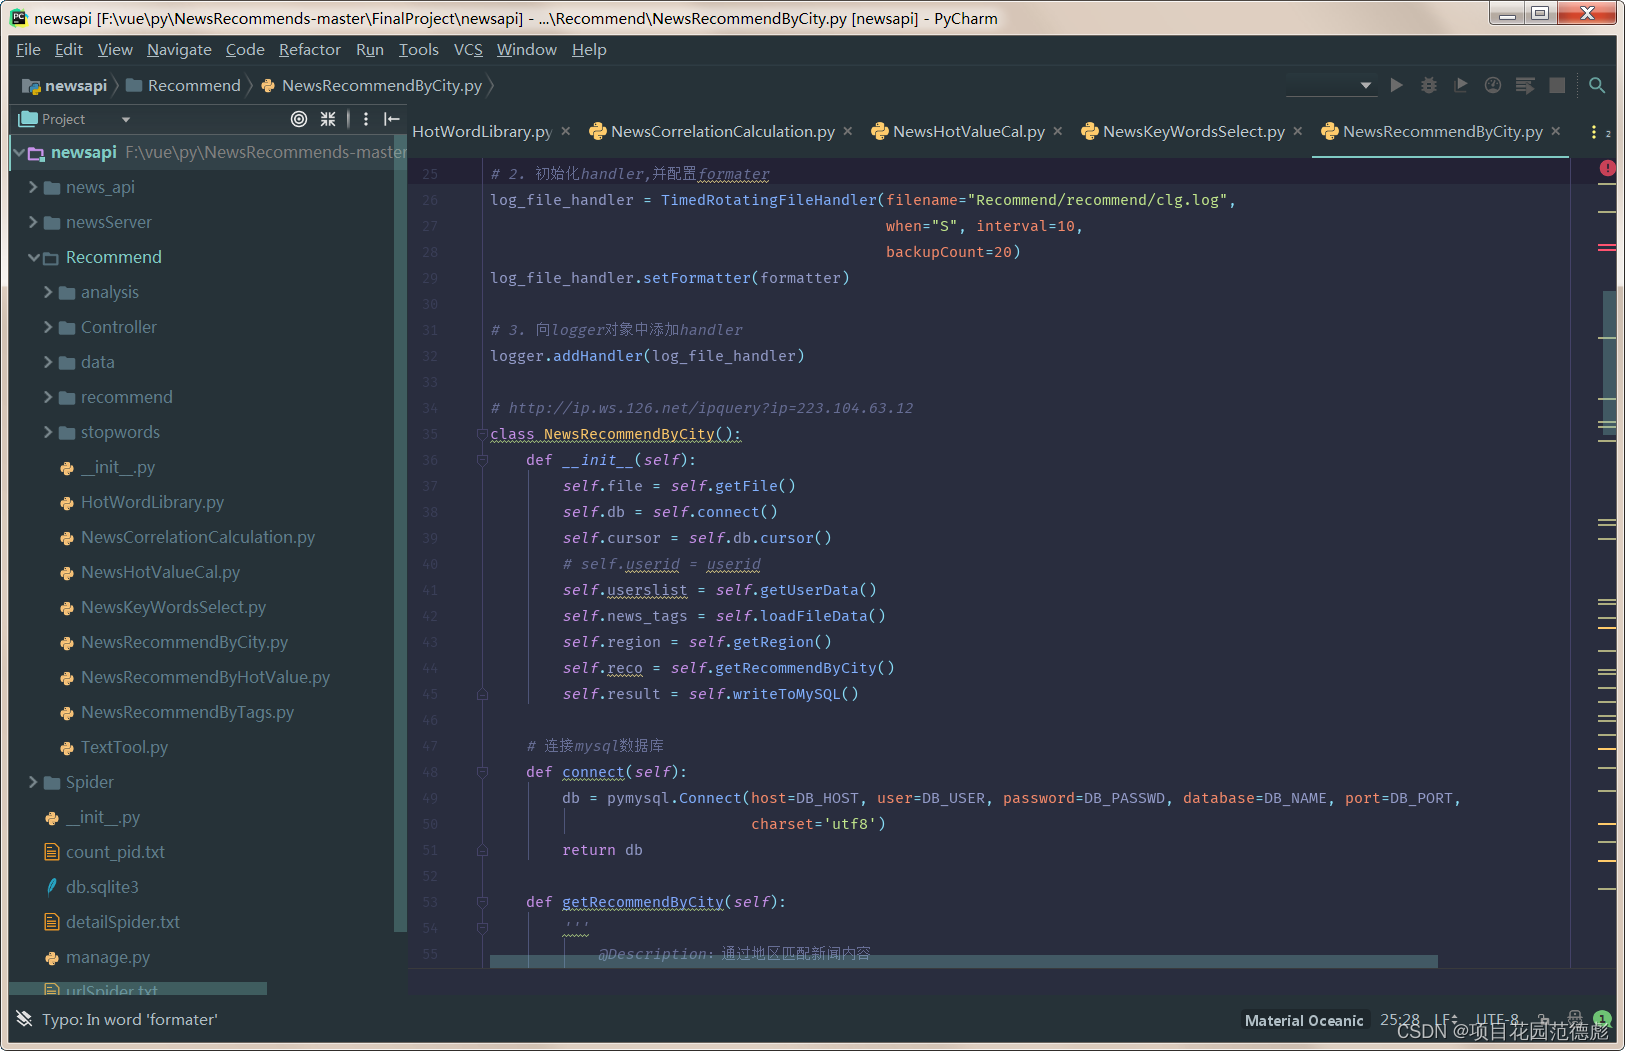
Task: Fold the class NewsRecommendByCity block
Action: click(482, 434)
